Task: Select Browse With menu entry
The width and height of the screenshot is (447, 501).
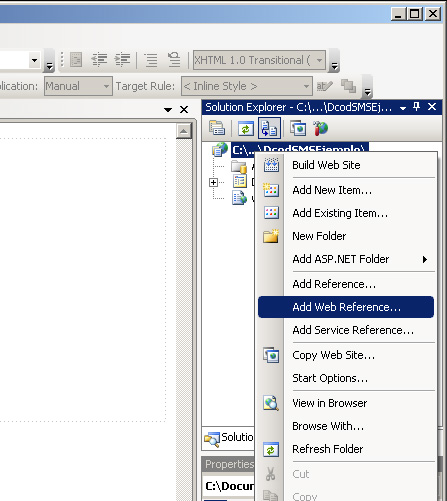Action: [346, 426]
